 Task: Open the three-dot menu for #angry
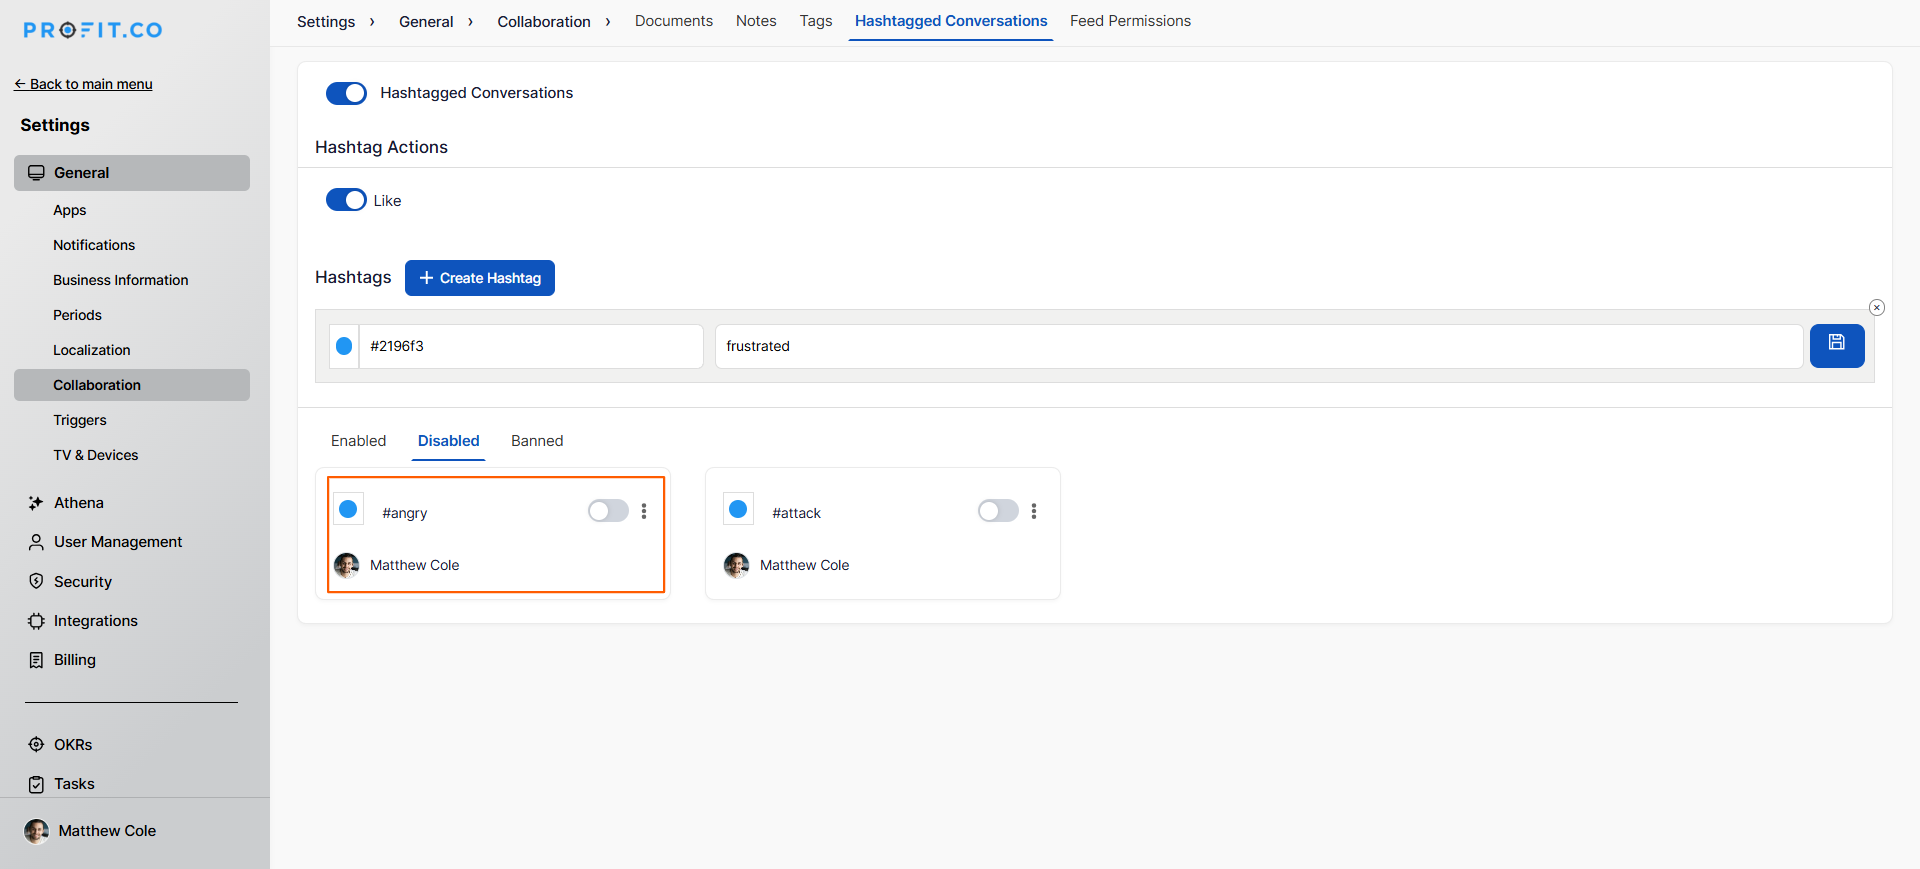coord(644,512)
